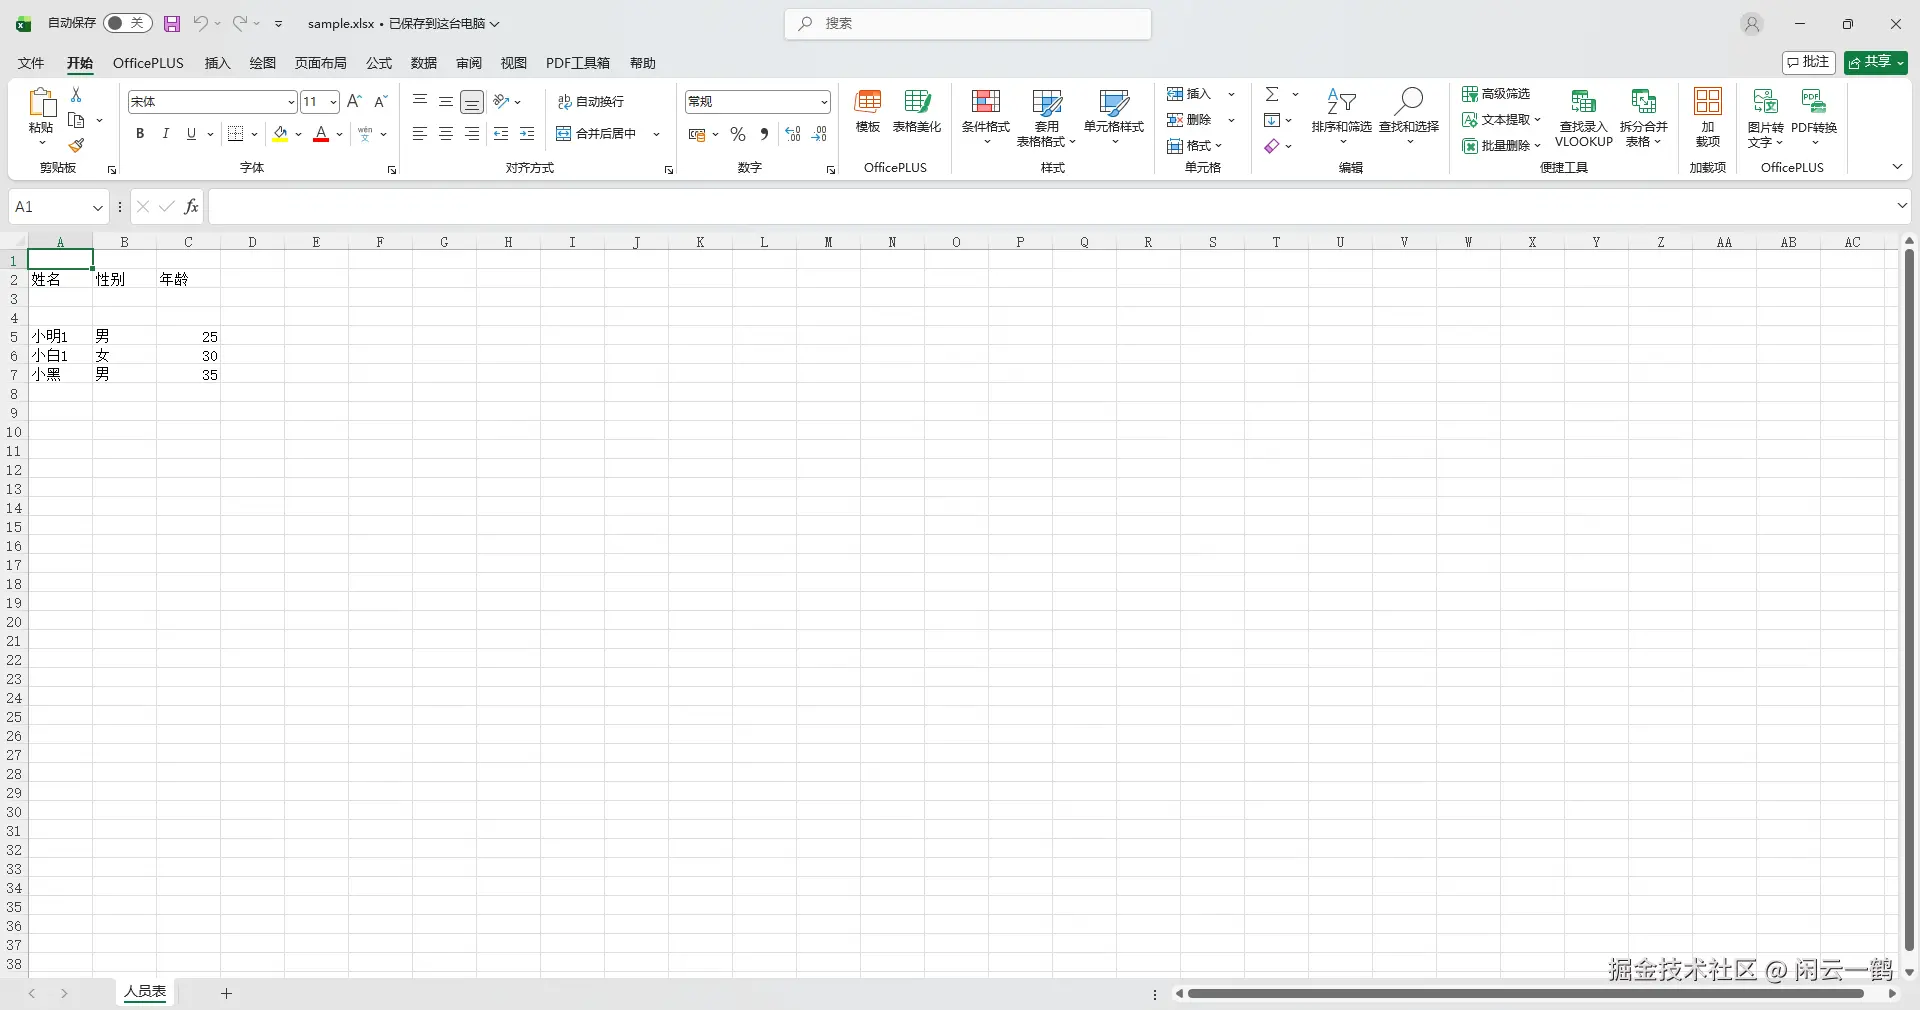Open 套用表格格式 dropdown
The width and height of the screenshot is (1920, 1010).
1046,118
